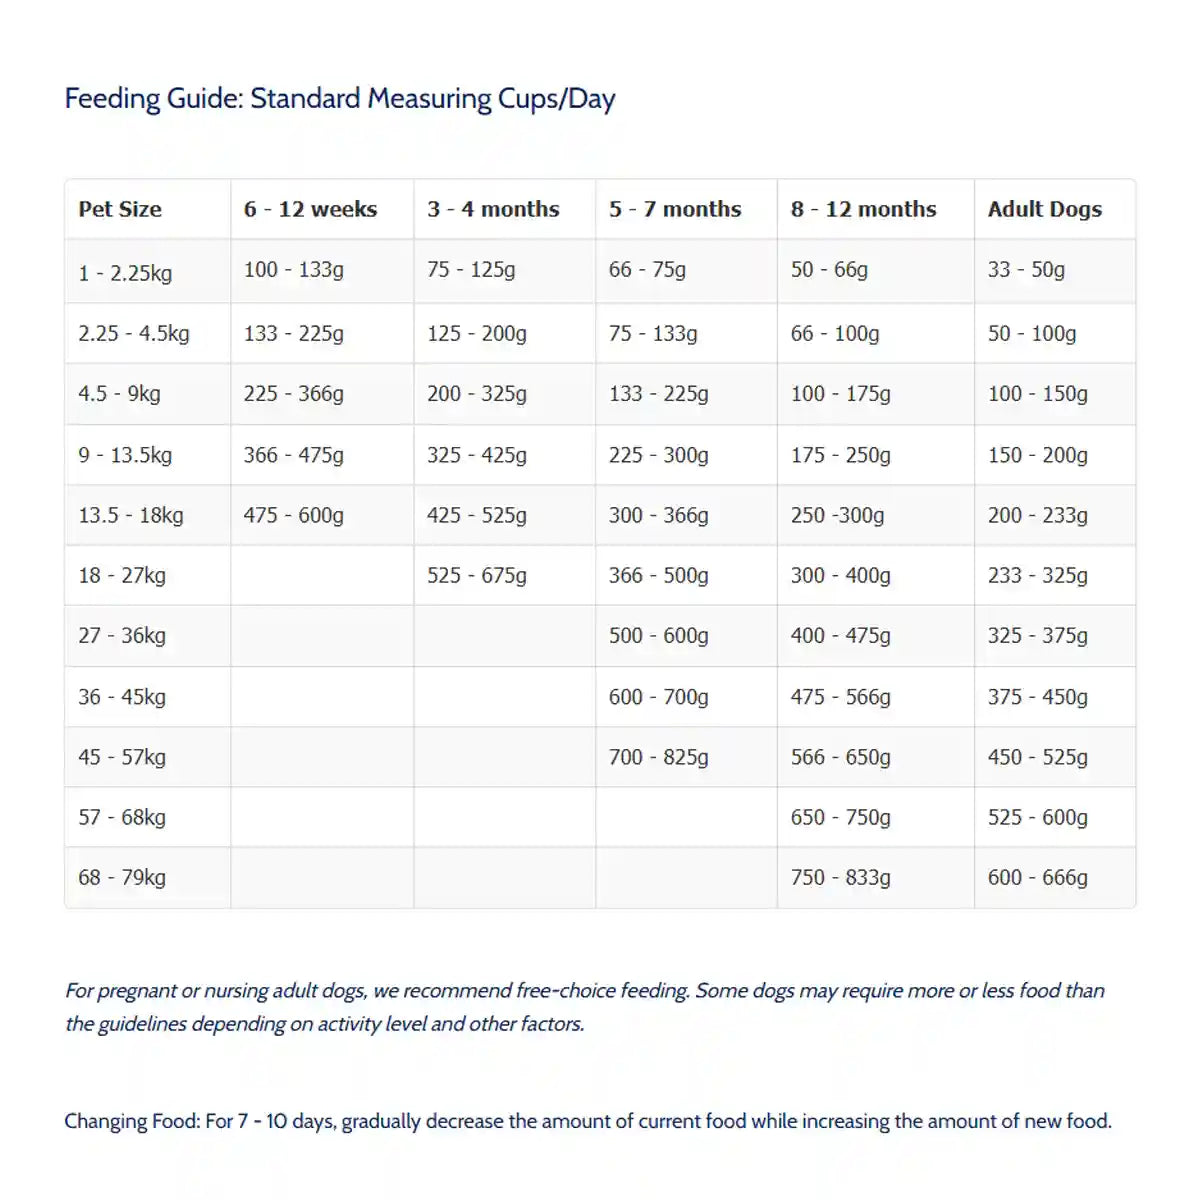Click the pregnant or nursing dogs note
The image size is (1200, 1200).
pyautogui.click(x=585, y=1007)
